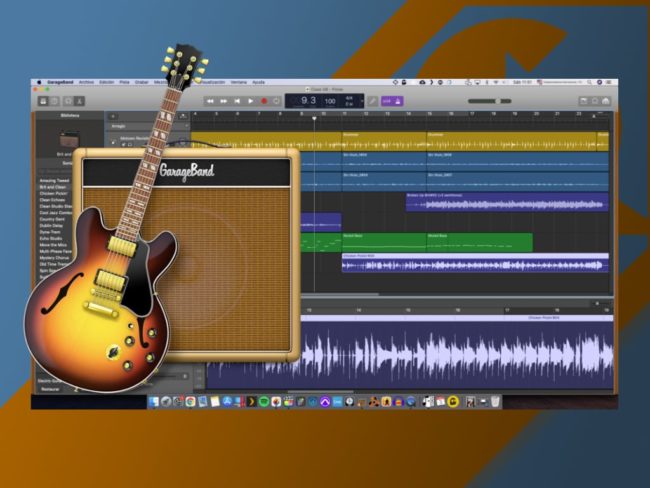Screen dimensions: 650x488
Task: Select the Clean Echoes patch
Action: pos(52,200)
